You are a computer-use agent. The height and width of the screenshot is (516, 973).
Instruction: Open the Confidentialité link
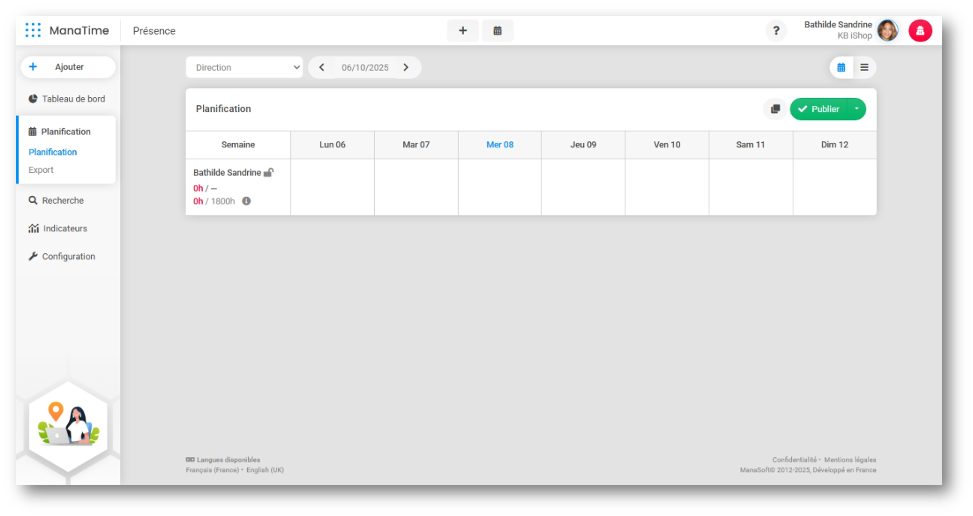[x=794, y=460]
